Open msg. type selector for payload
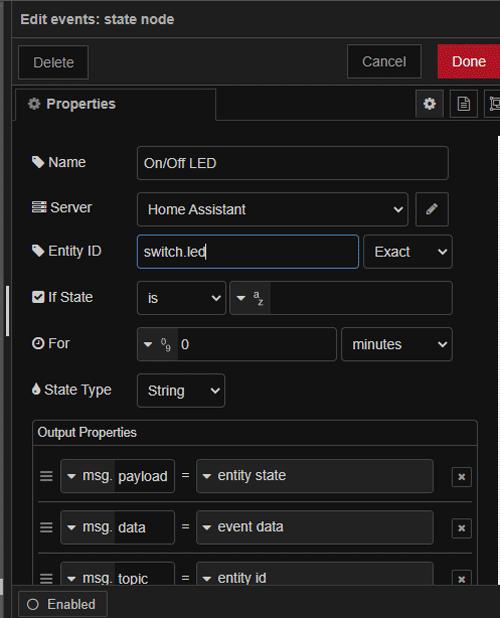 pyautogui.click(x=88, y=476)
